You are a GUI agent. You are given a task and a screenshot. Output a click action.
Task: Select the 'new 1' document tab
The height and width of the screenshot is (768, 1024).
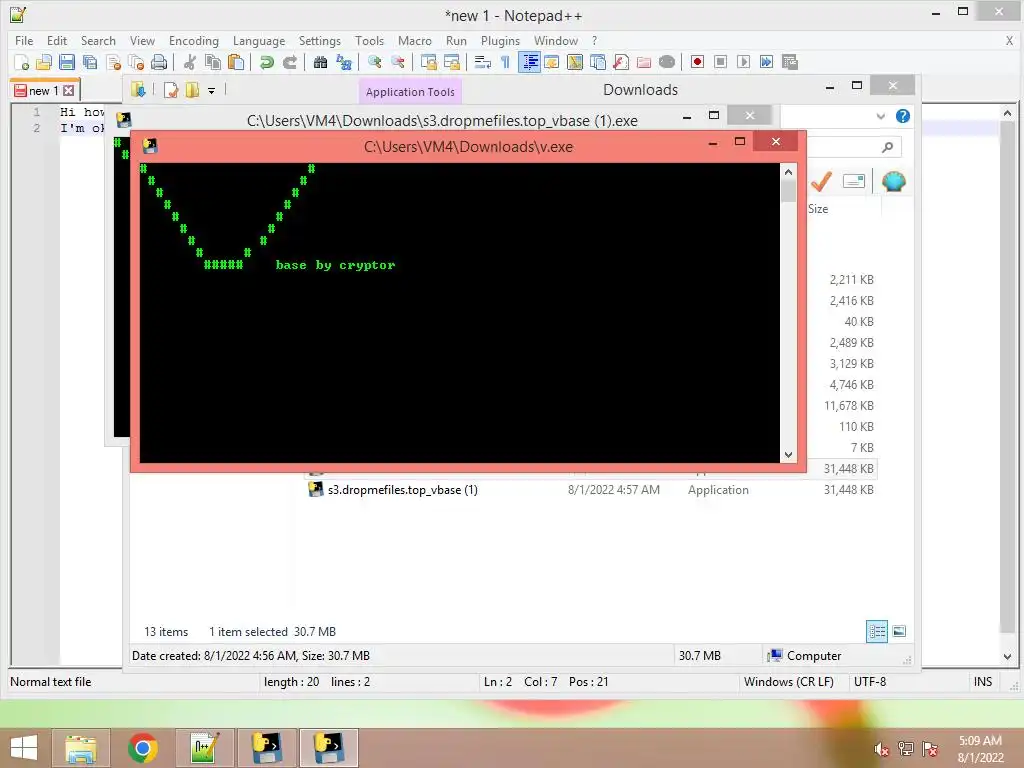[44, 90]
